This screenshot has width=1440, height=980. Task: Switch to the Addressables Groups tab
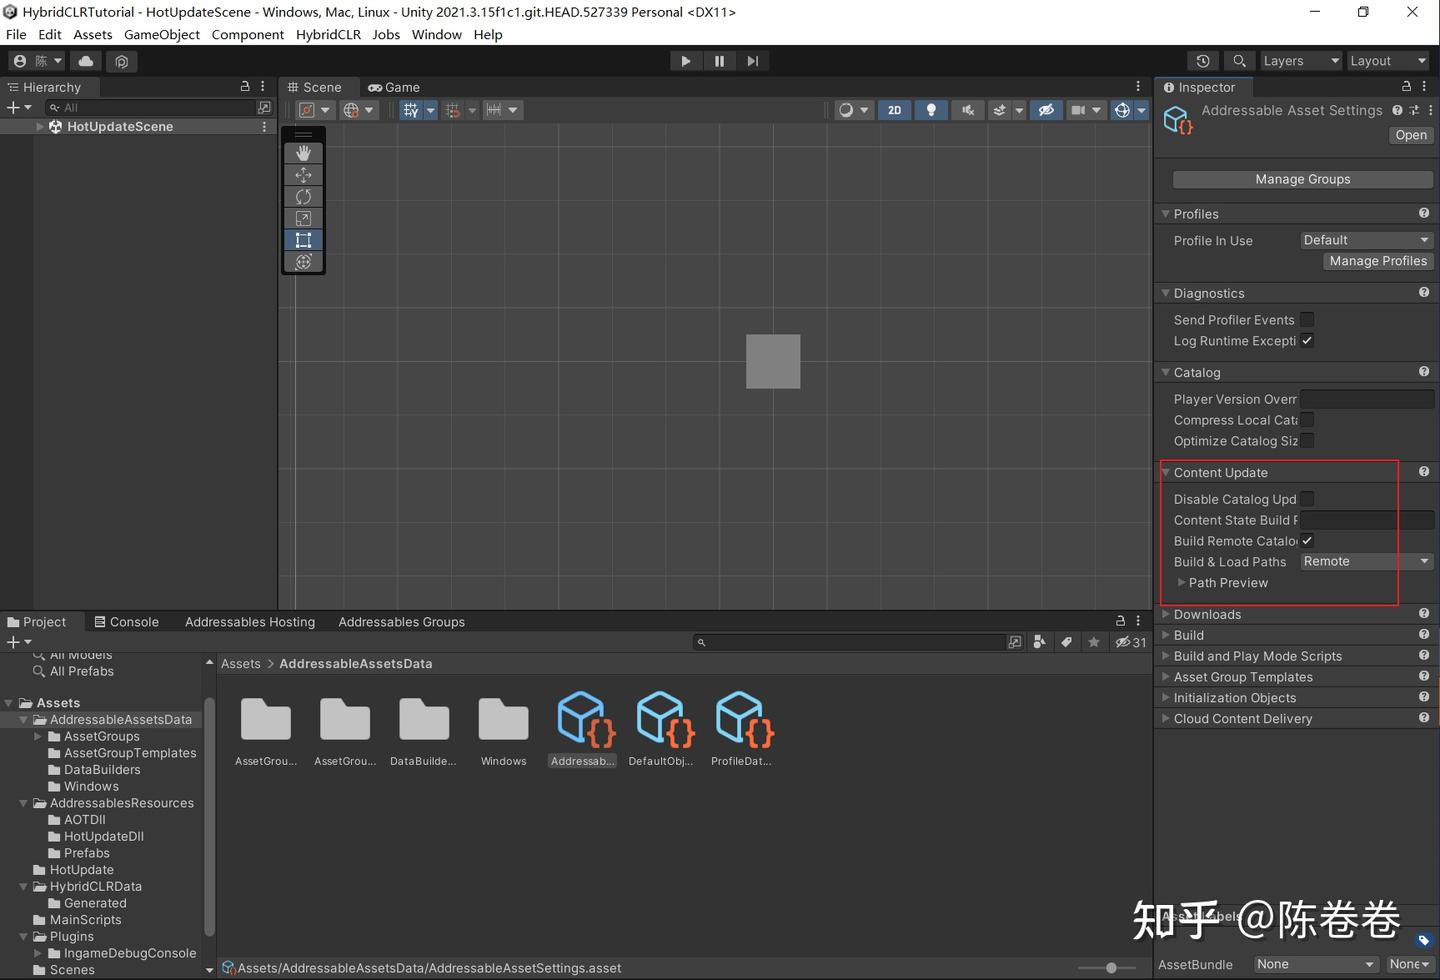click(x=401, y=622)
